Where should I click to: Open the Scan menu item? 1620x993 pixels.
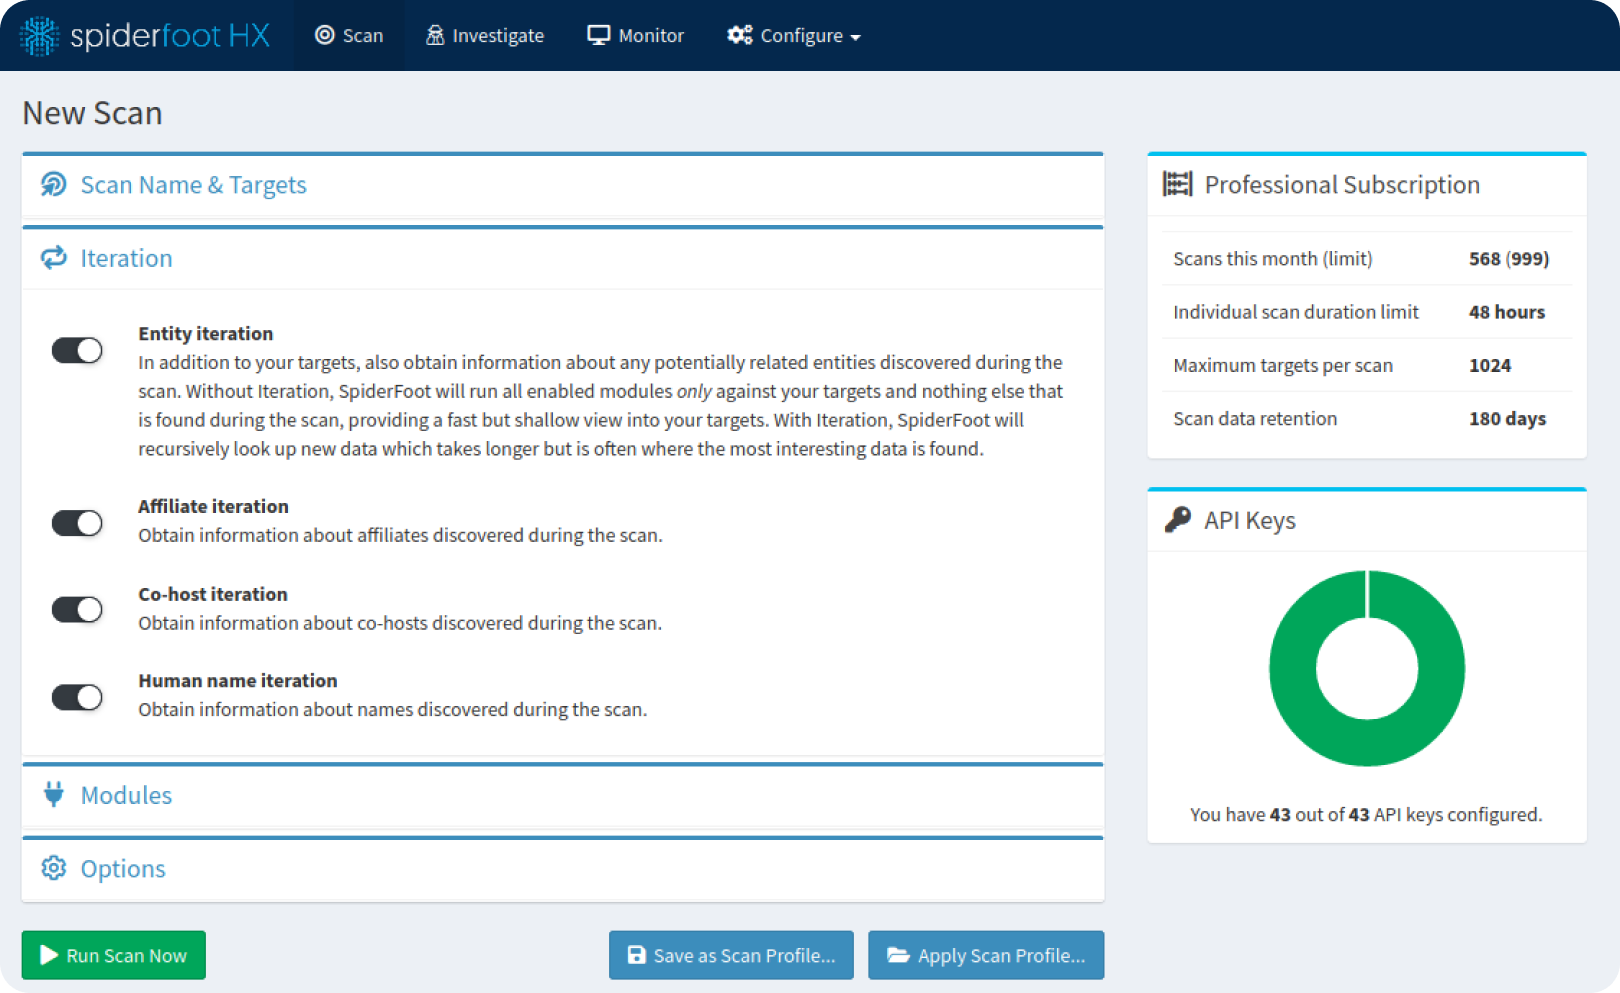tap(349, 35)
